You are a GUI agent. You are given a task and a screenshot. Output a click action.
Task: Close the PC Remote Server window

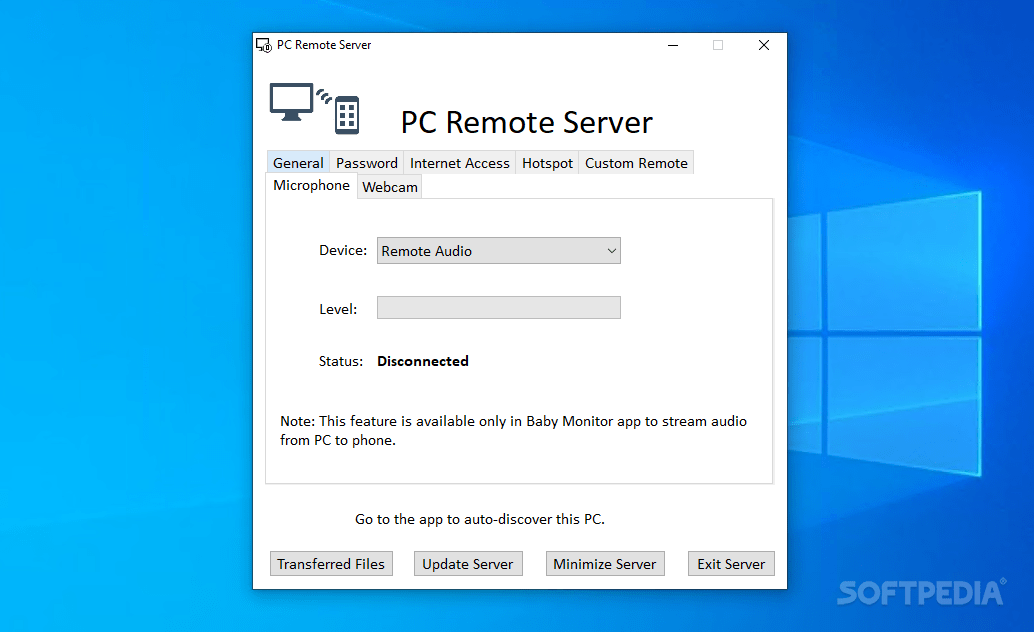click(764, 45)
